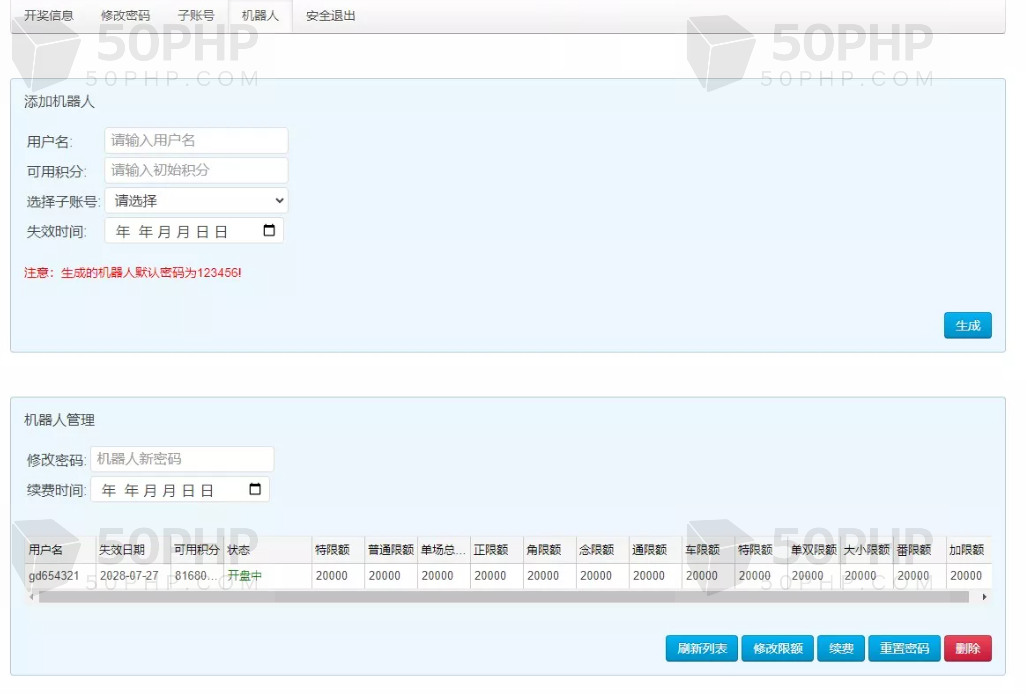Focus the 用户名 input field
The width and height of the screenshot is (1026, 694).
point(196,141)
